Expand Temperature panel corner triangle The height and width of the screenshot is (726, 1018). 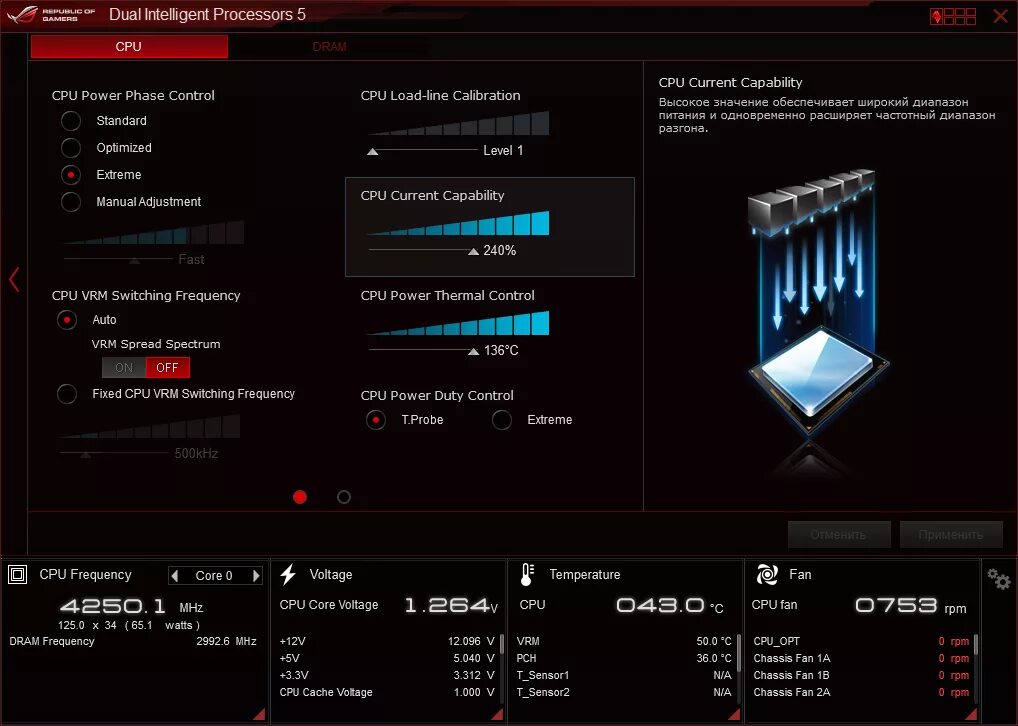734,714
